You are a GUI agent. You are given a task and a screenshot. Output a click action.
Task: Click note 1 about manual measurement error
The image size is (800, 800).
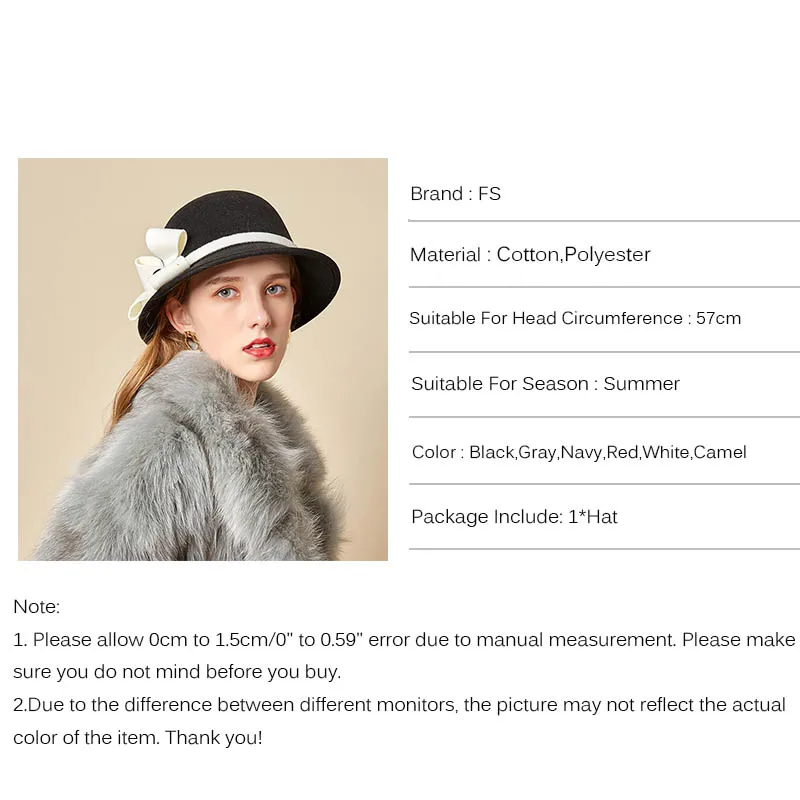tap(404, 640)
